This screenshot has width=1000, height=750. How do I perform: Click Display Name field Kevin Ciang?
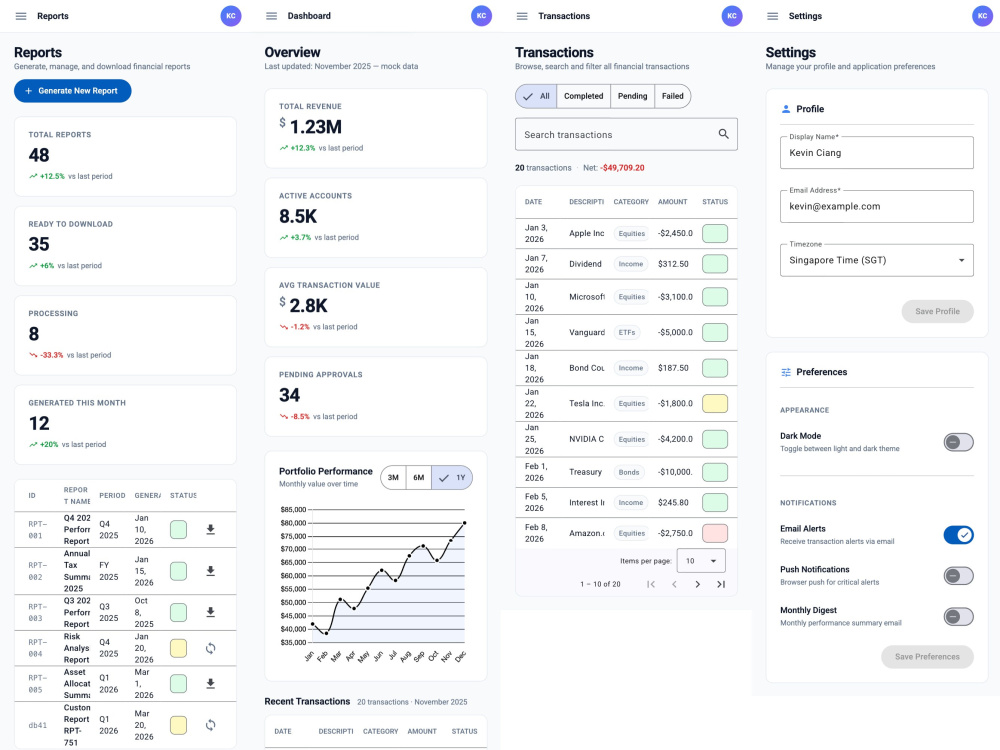tap(876, 153)
